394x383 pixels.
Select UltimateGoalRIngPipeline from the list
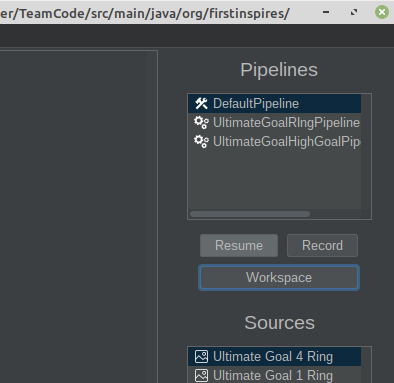(x=274, y=122)
